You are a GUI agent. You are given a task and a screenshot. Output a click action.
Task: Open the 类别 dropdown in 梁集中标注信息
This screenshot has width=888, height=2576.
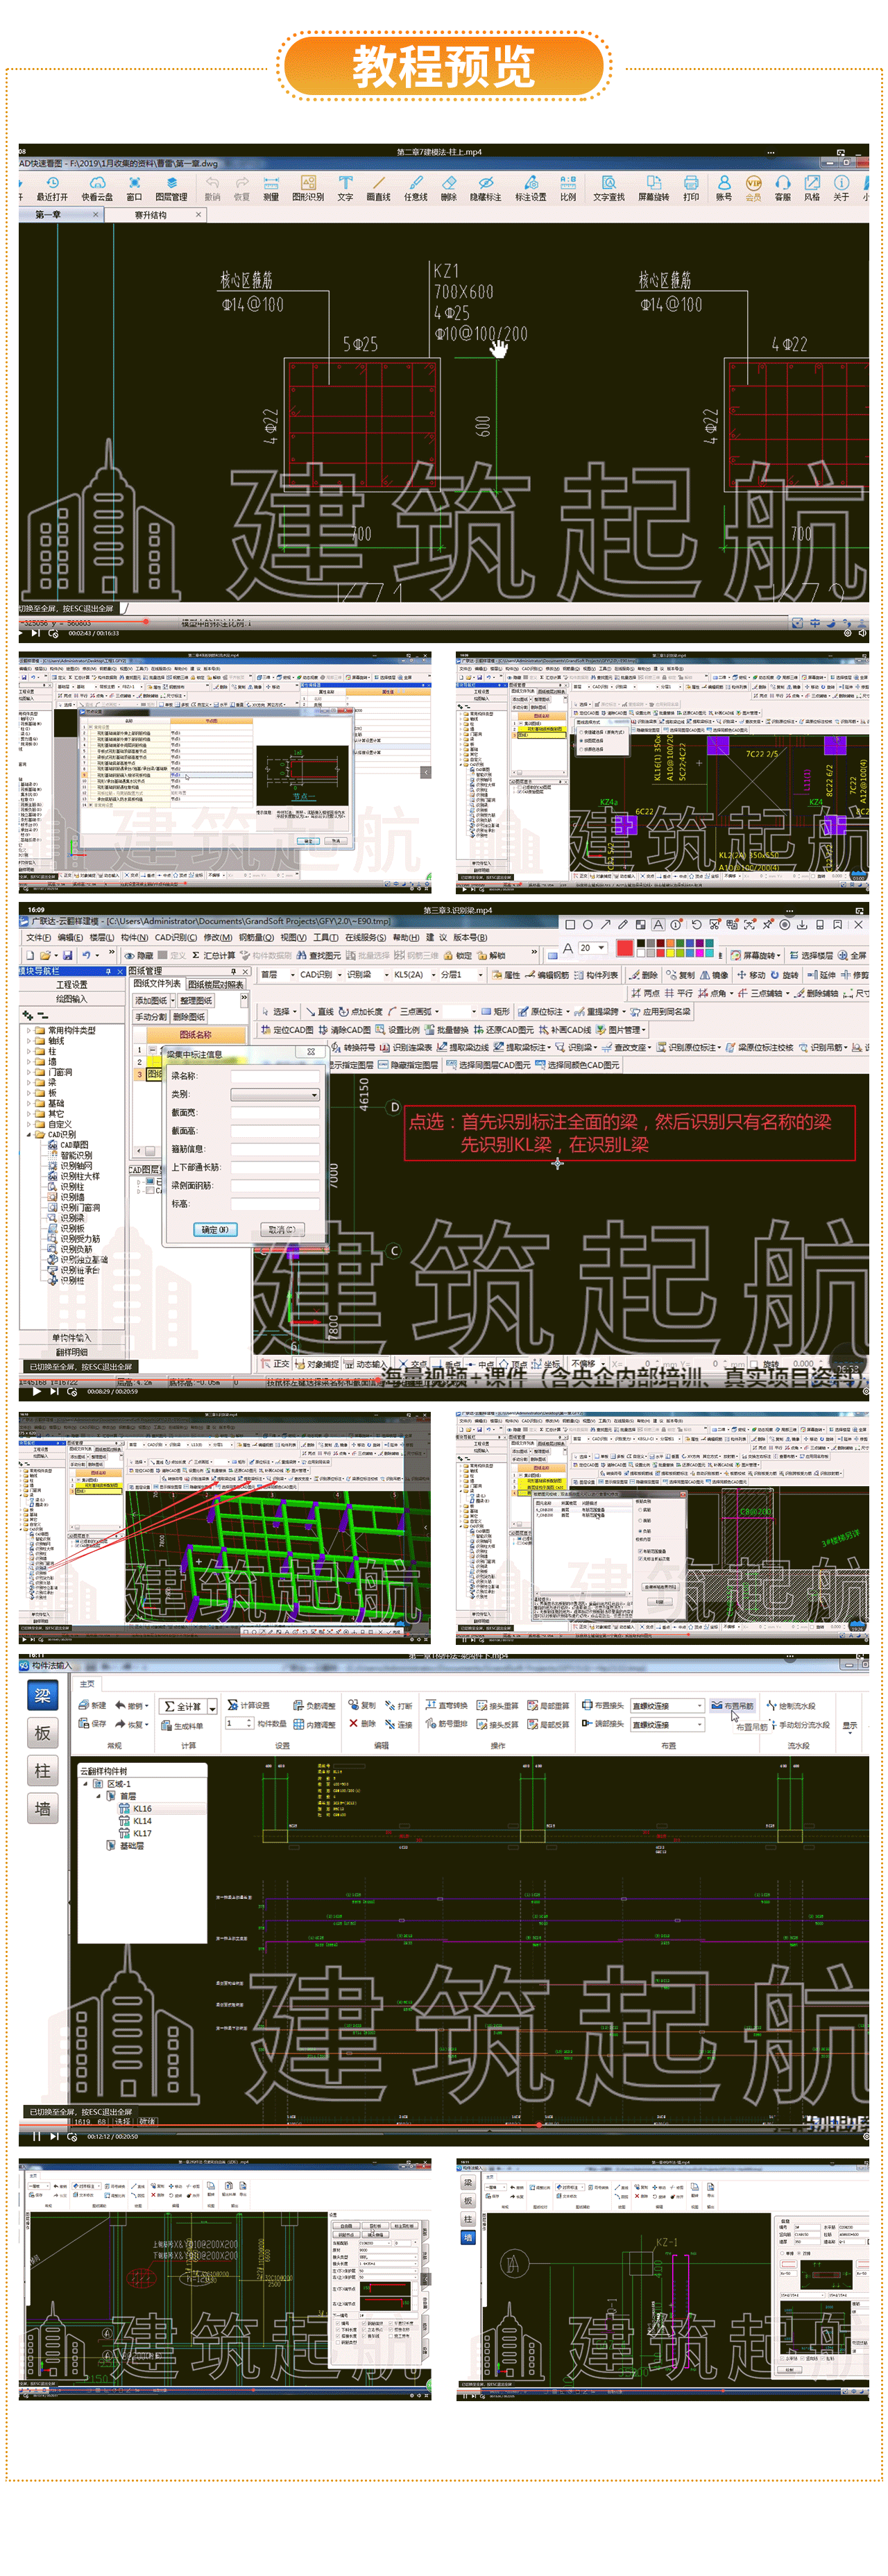(275, 1094)
